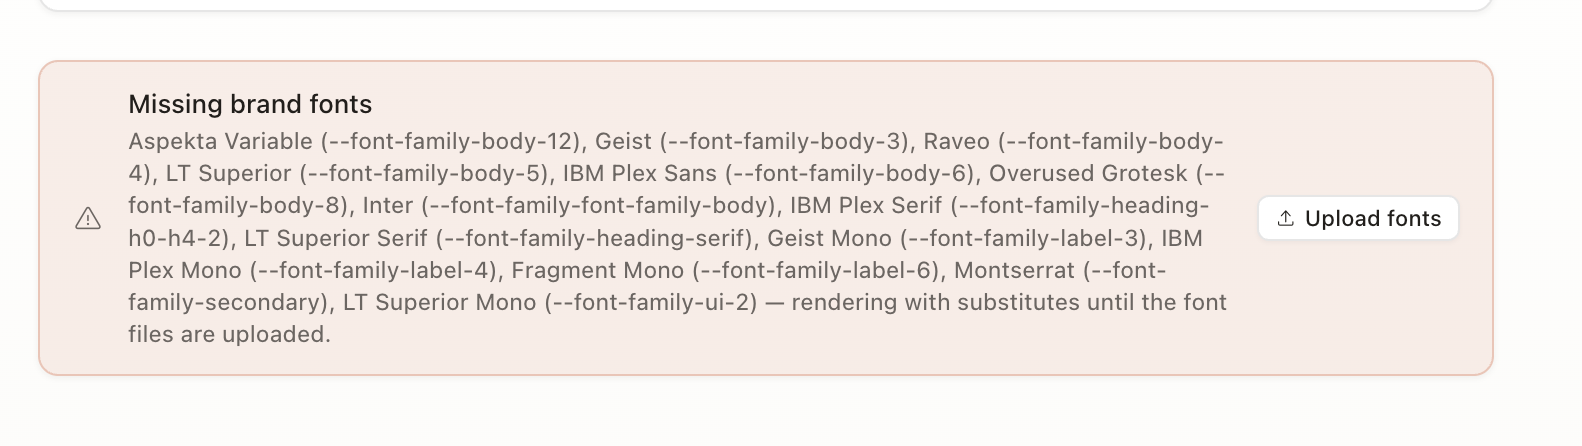
Task: Click the LT Superior Mono font name
Action: point(440,302)
